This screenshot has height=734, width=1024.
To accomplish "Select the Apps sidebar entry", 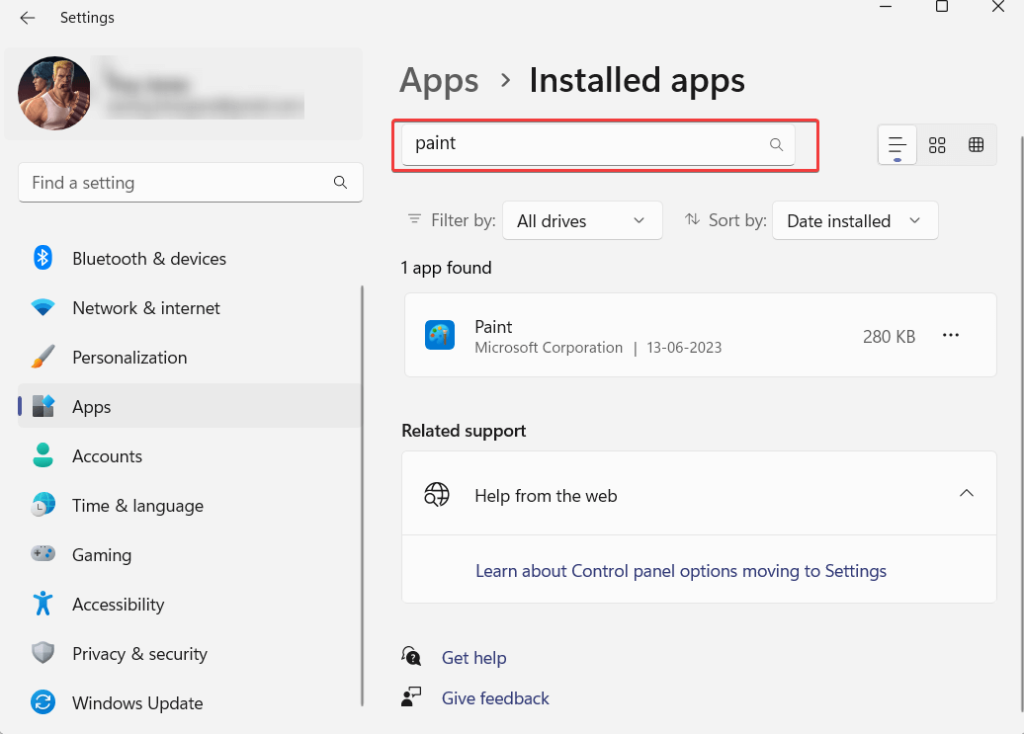I will tap(190, 406).
